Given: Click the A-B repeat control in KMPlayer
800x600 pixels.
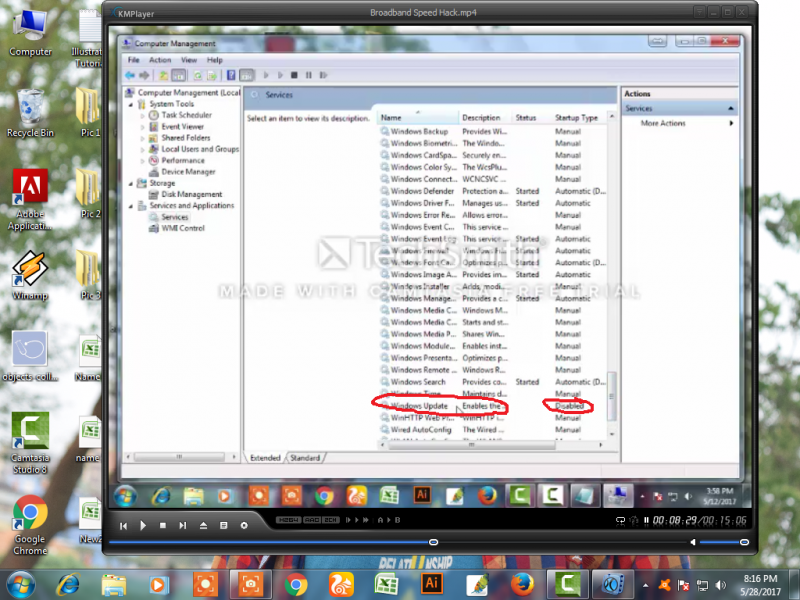Looking at the screenshot, I should [389, 520].
